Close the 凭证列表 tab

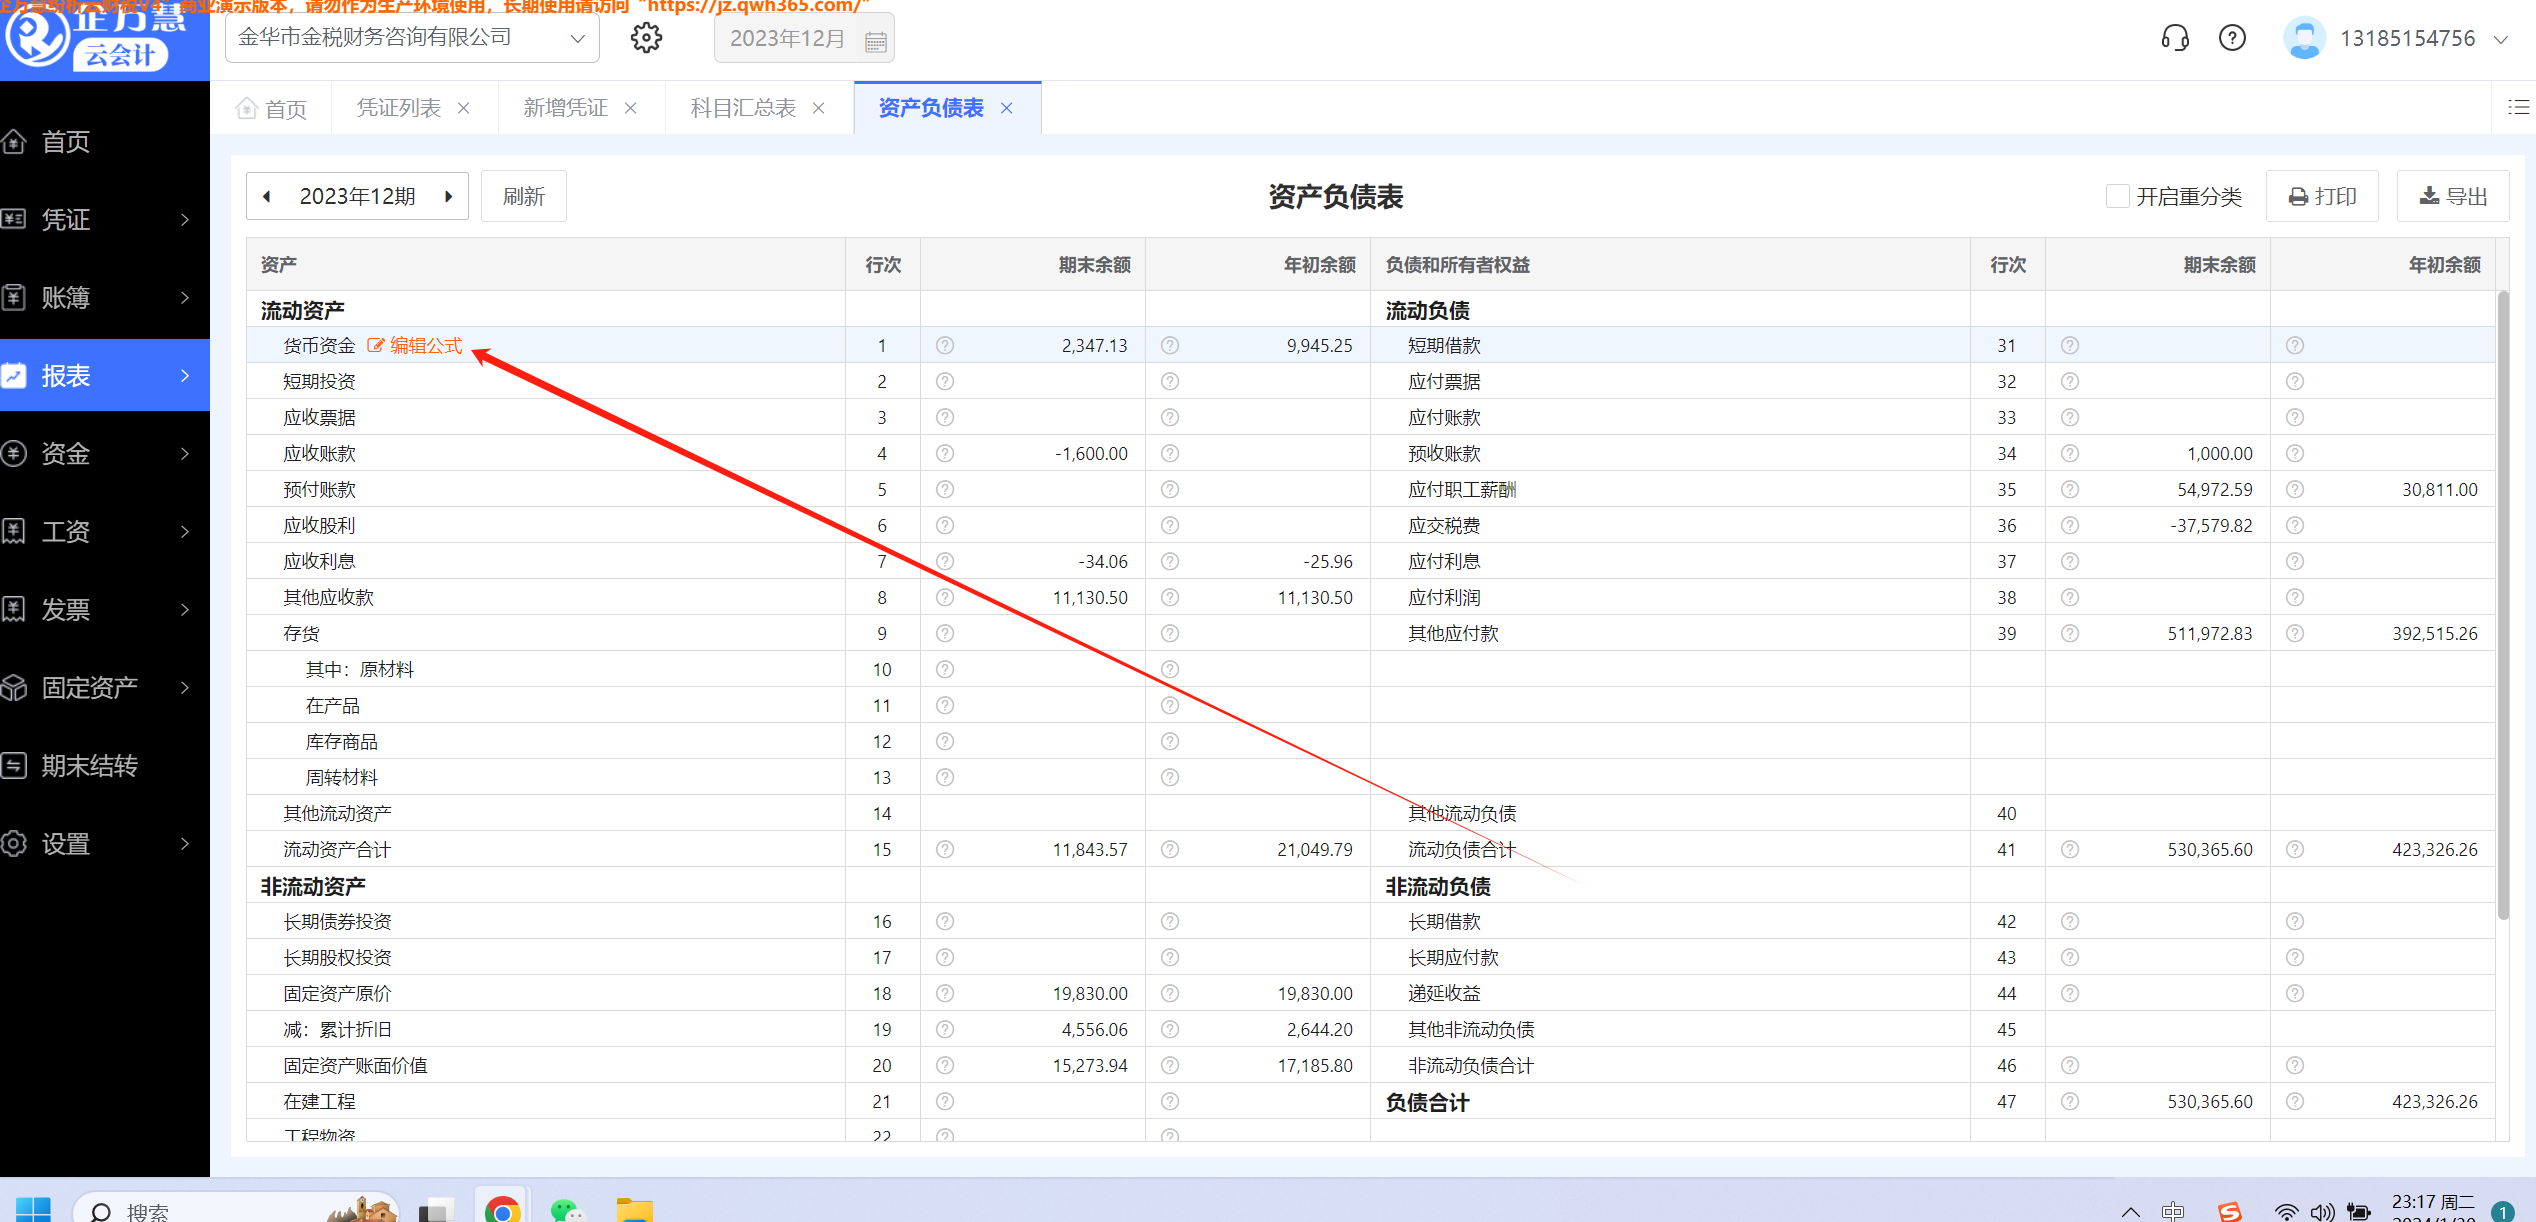[x=464, y=108]
